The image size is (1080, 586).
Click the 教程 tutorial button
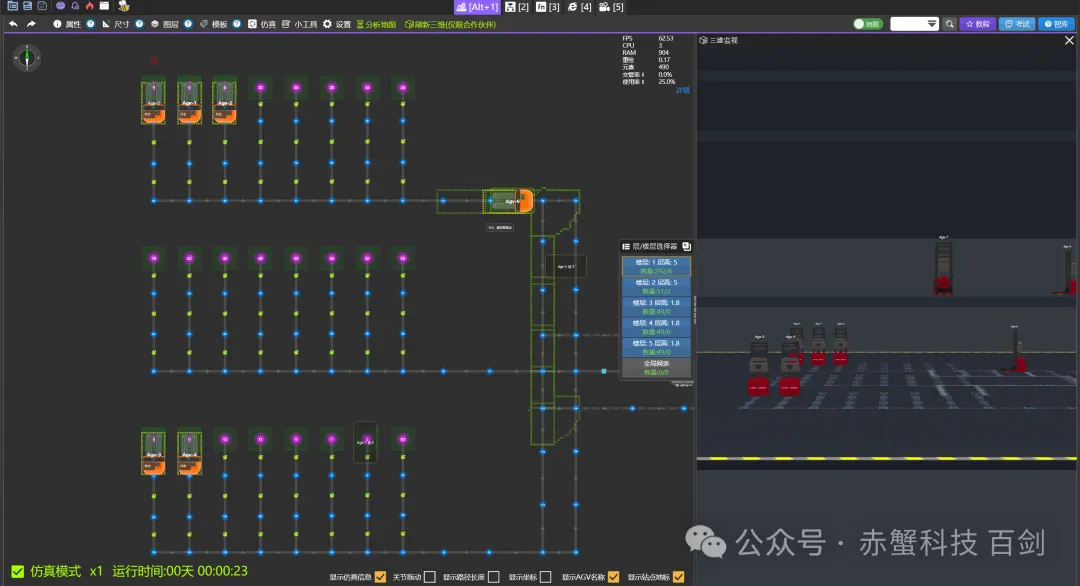point(977,23)
